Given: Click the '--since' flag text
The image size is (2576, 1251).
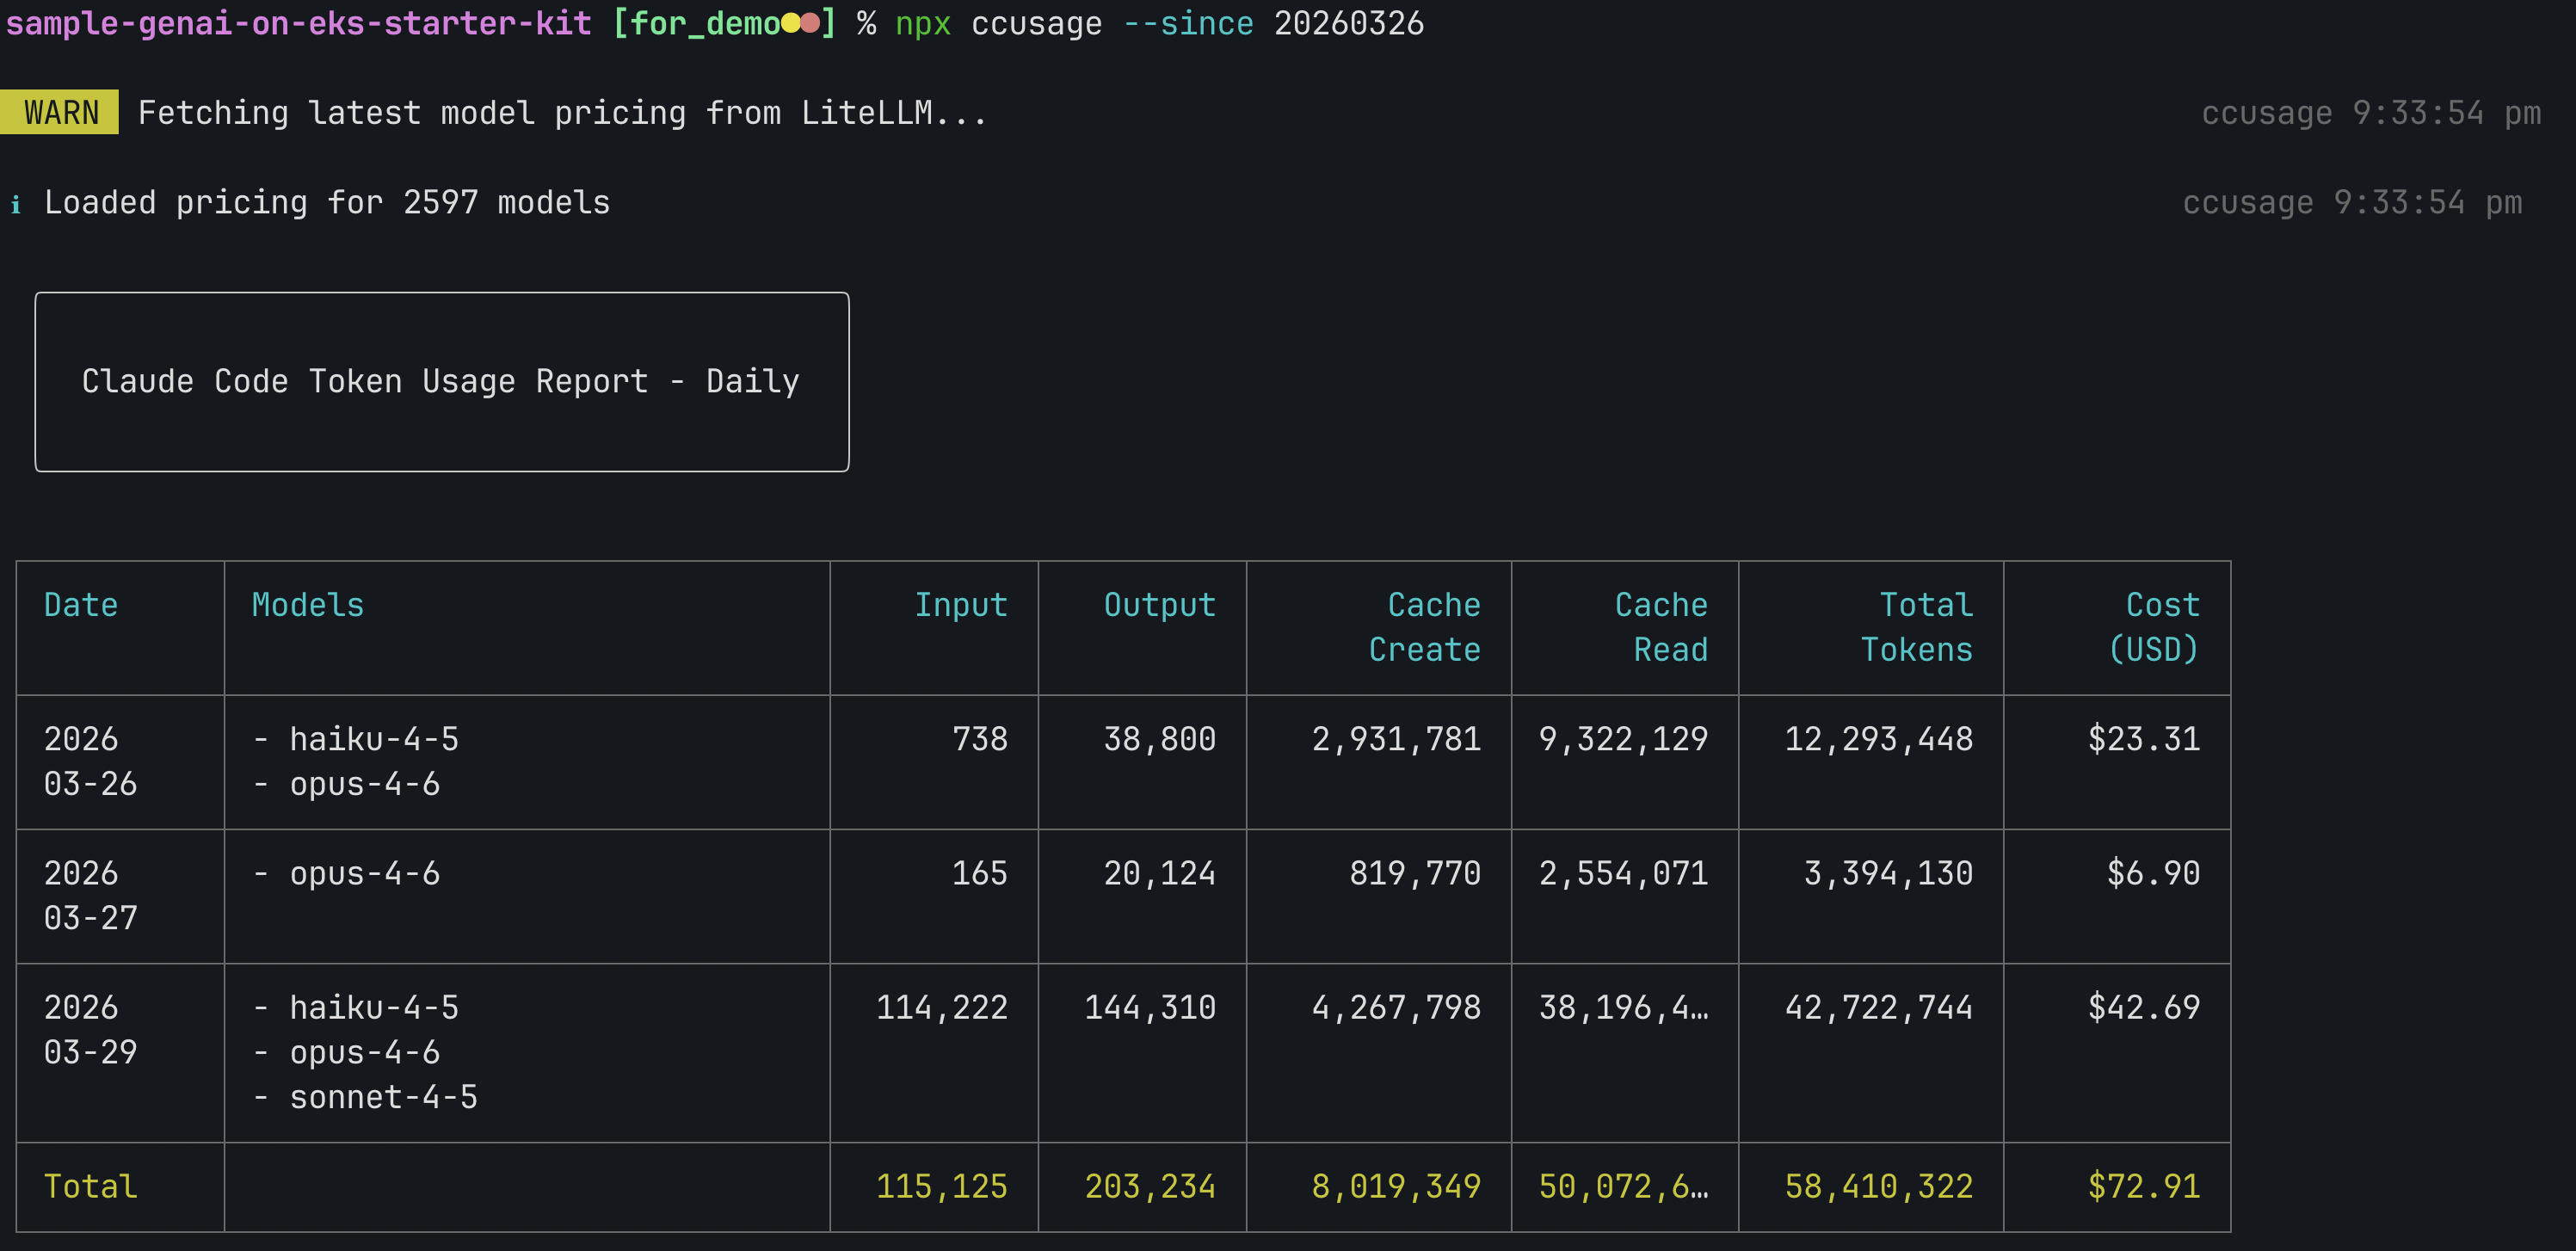Looking at the screenshot, I should (1188, 23).
